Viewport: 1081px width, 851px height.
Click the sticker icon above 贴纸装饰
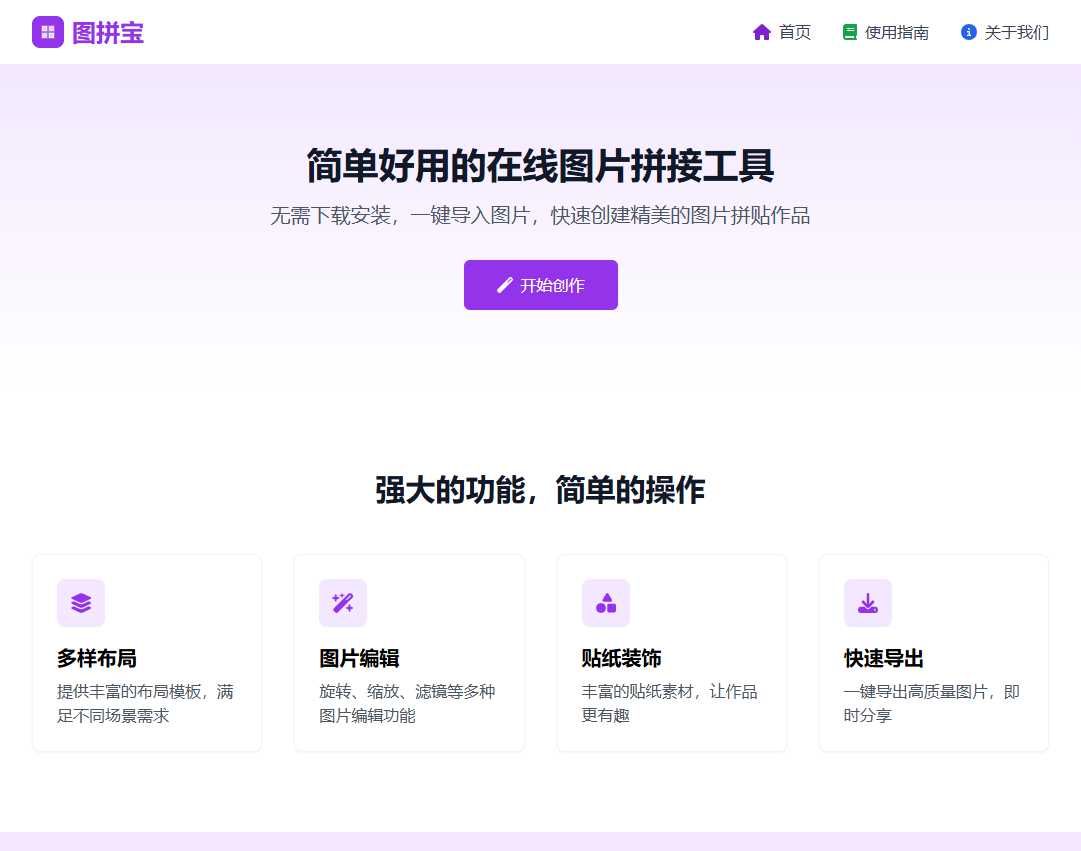point(605,603)
